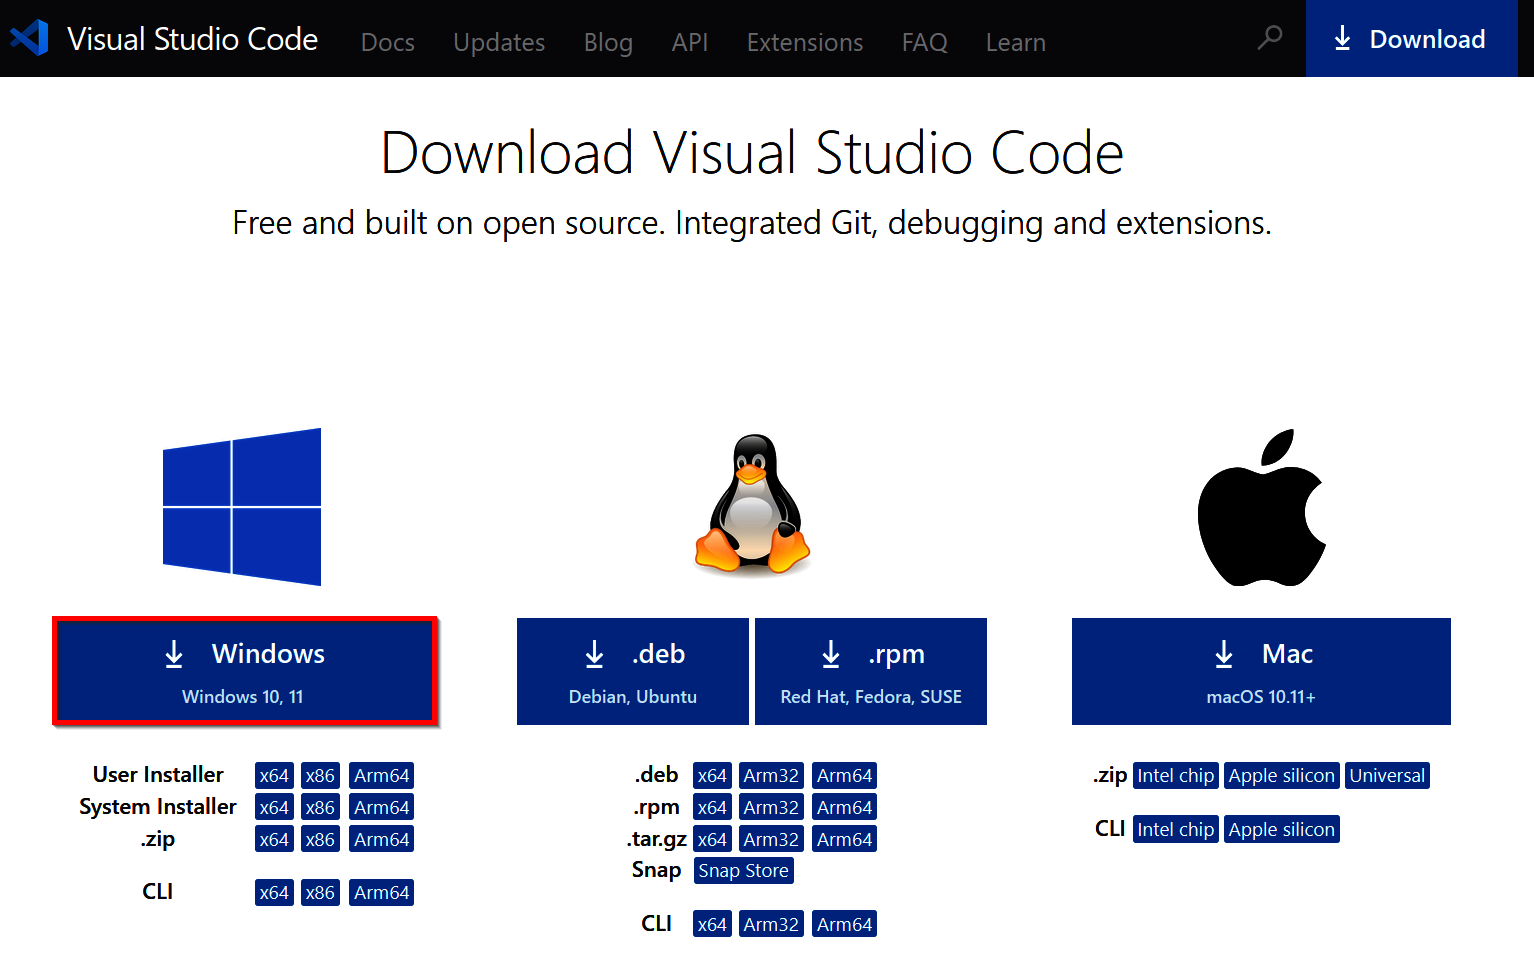Select System Installer Arm64 link
The width and height of the screenshot is (1534, 964).
pyautogui.click(x=381, y=808)
